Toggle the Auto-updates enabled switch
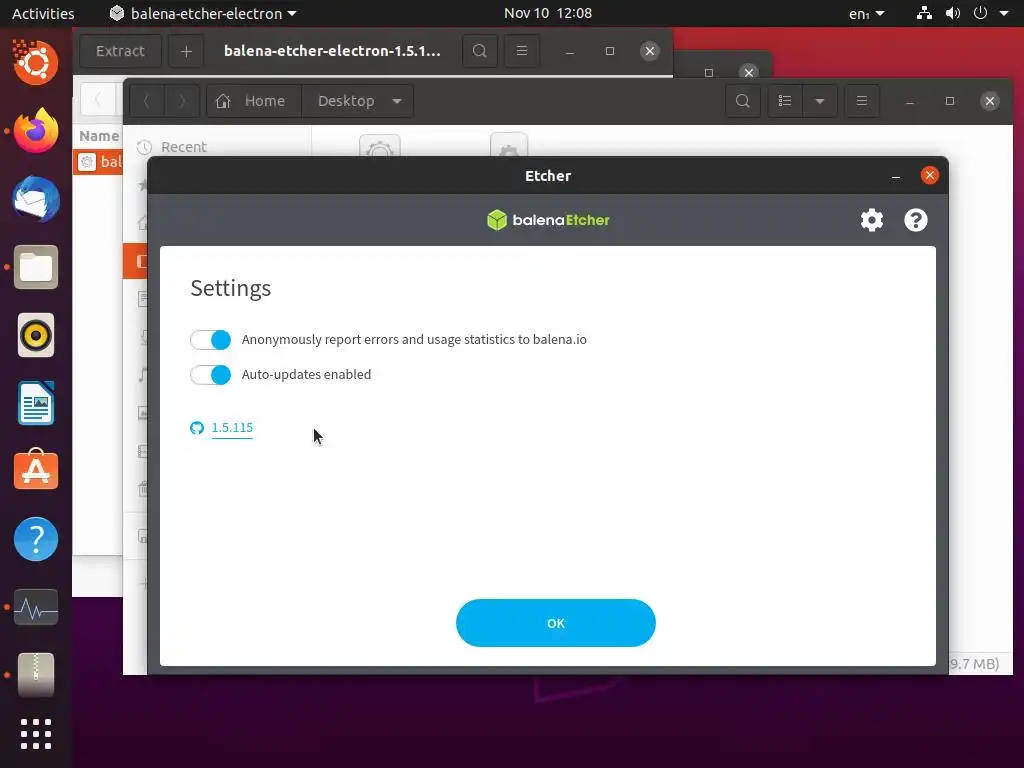This screenshot has height=768, width=1024. tap(210, 375)
